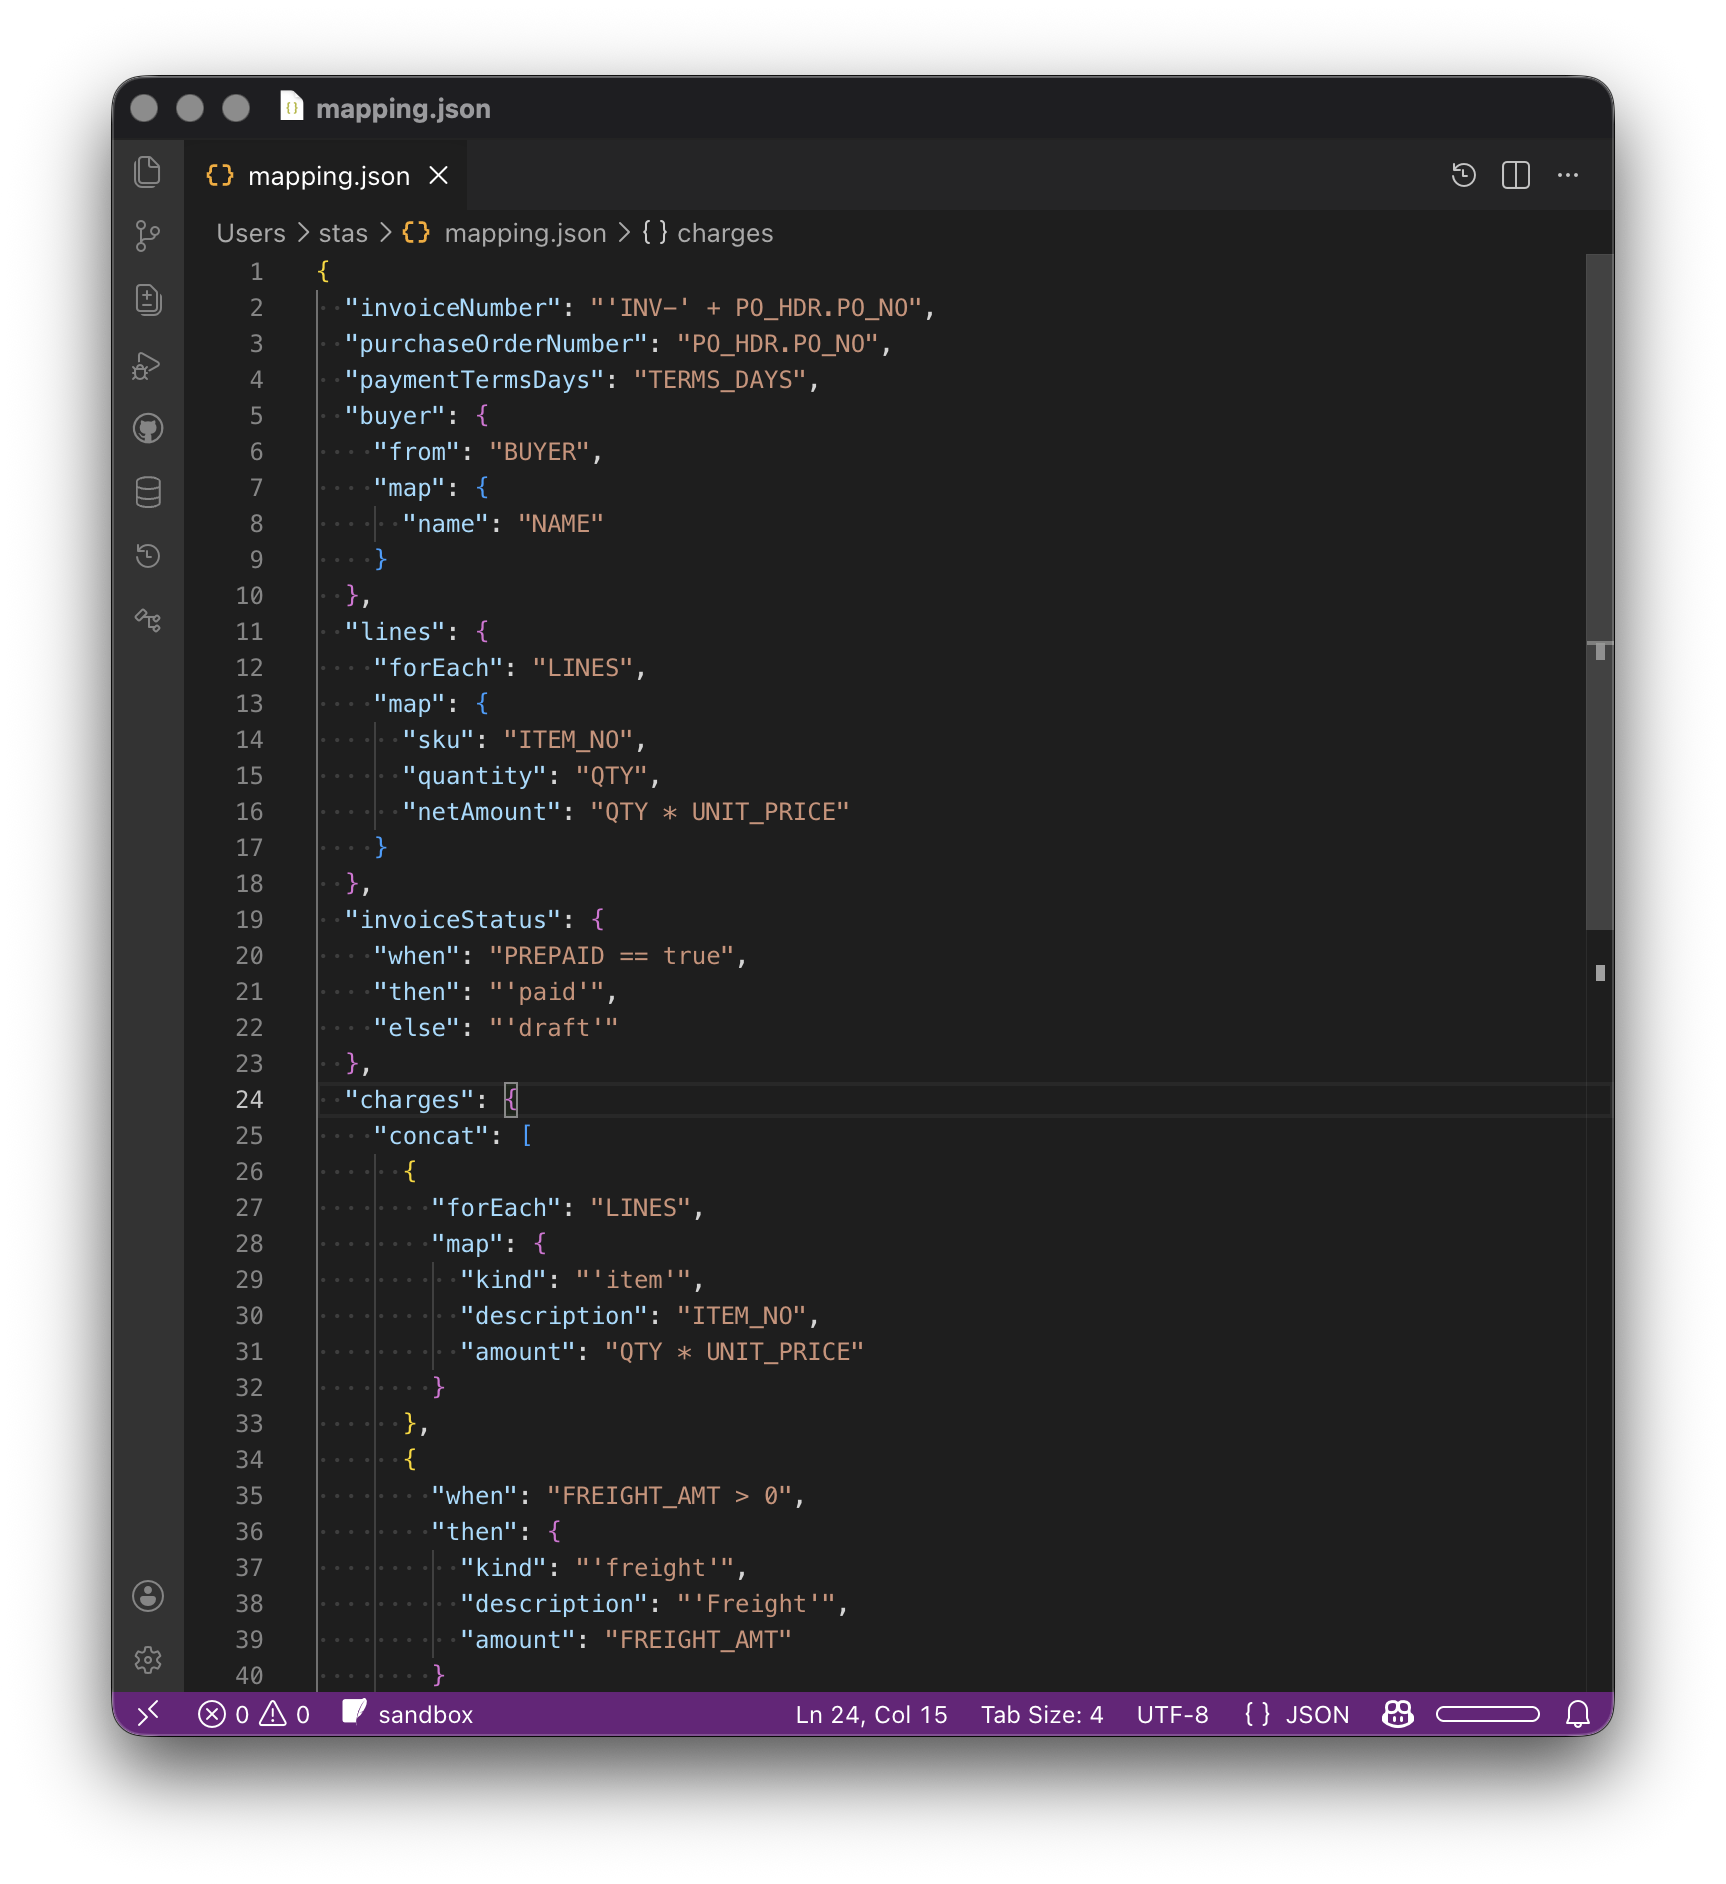This screenshot has height=1884, width=1726.
Task: Click the sandbox status bar item
Action: pos(407,1714)
